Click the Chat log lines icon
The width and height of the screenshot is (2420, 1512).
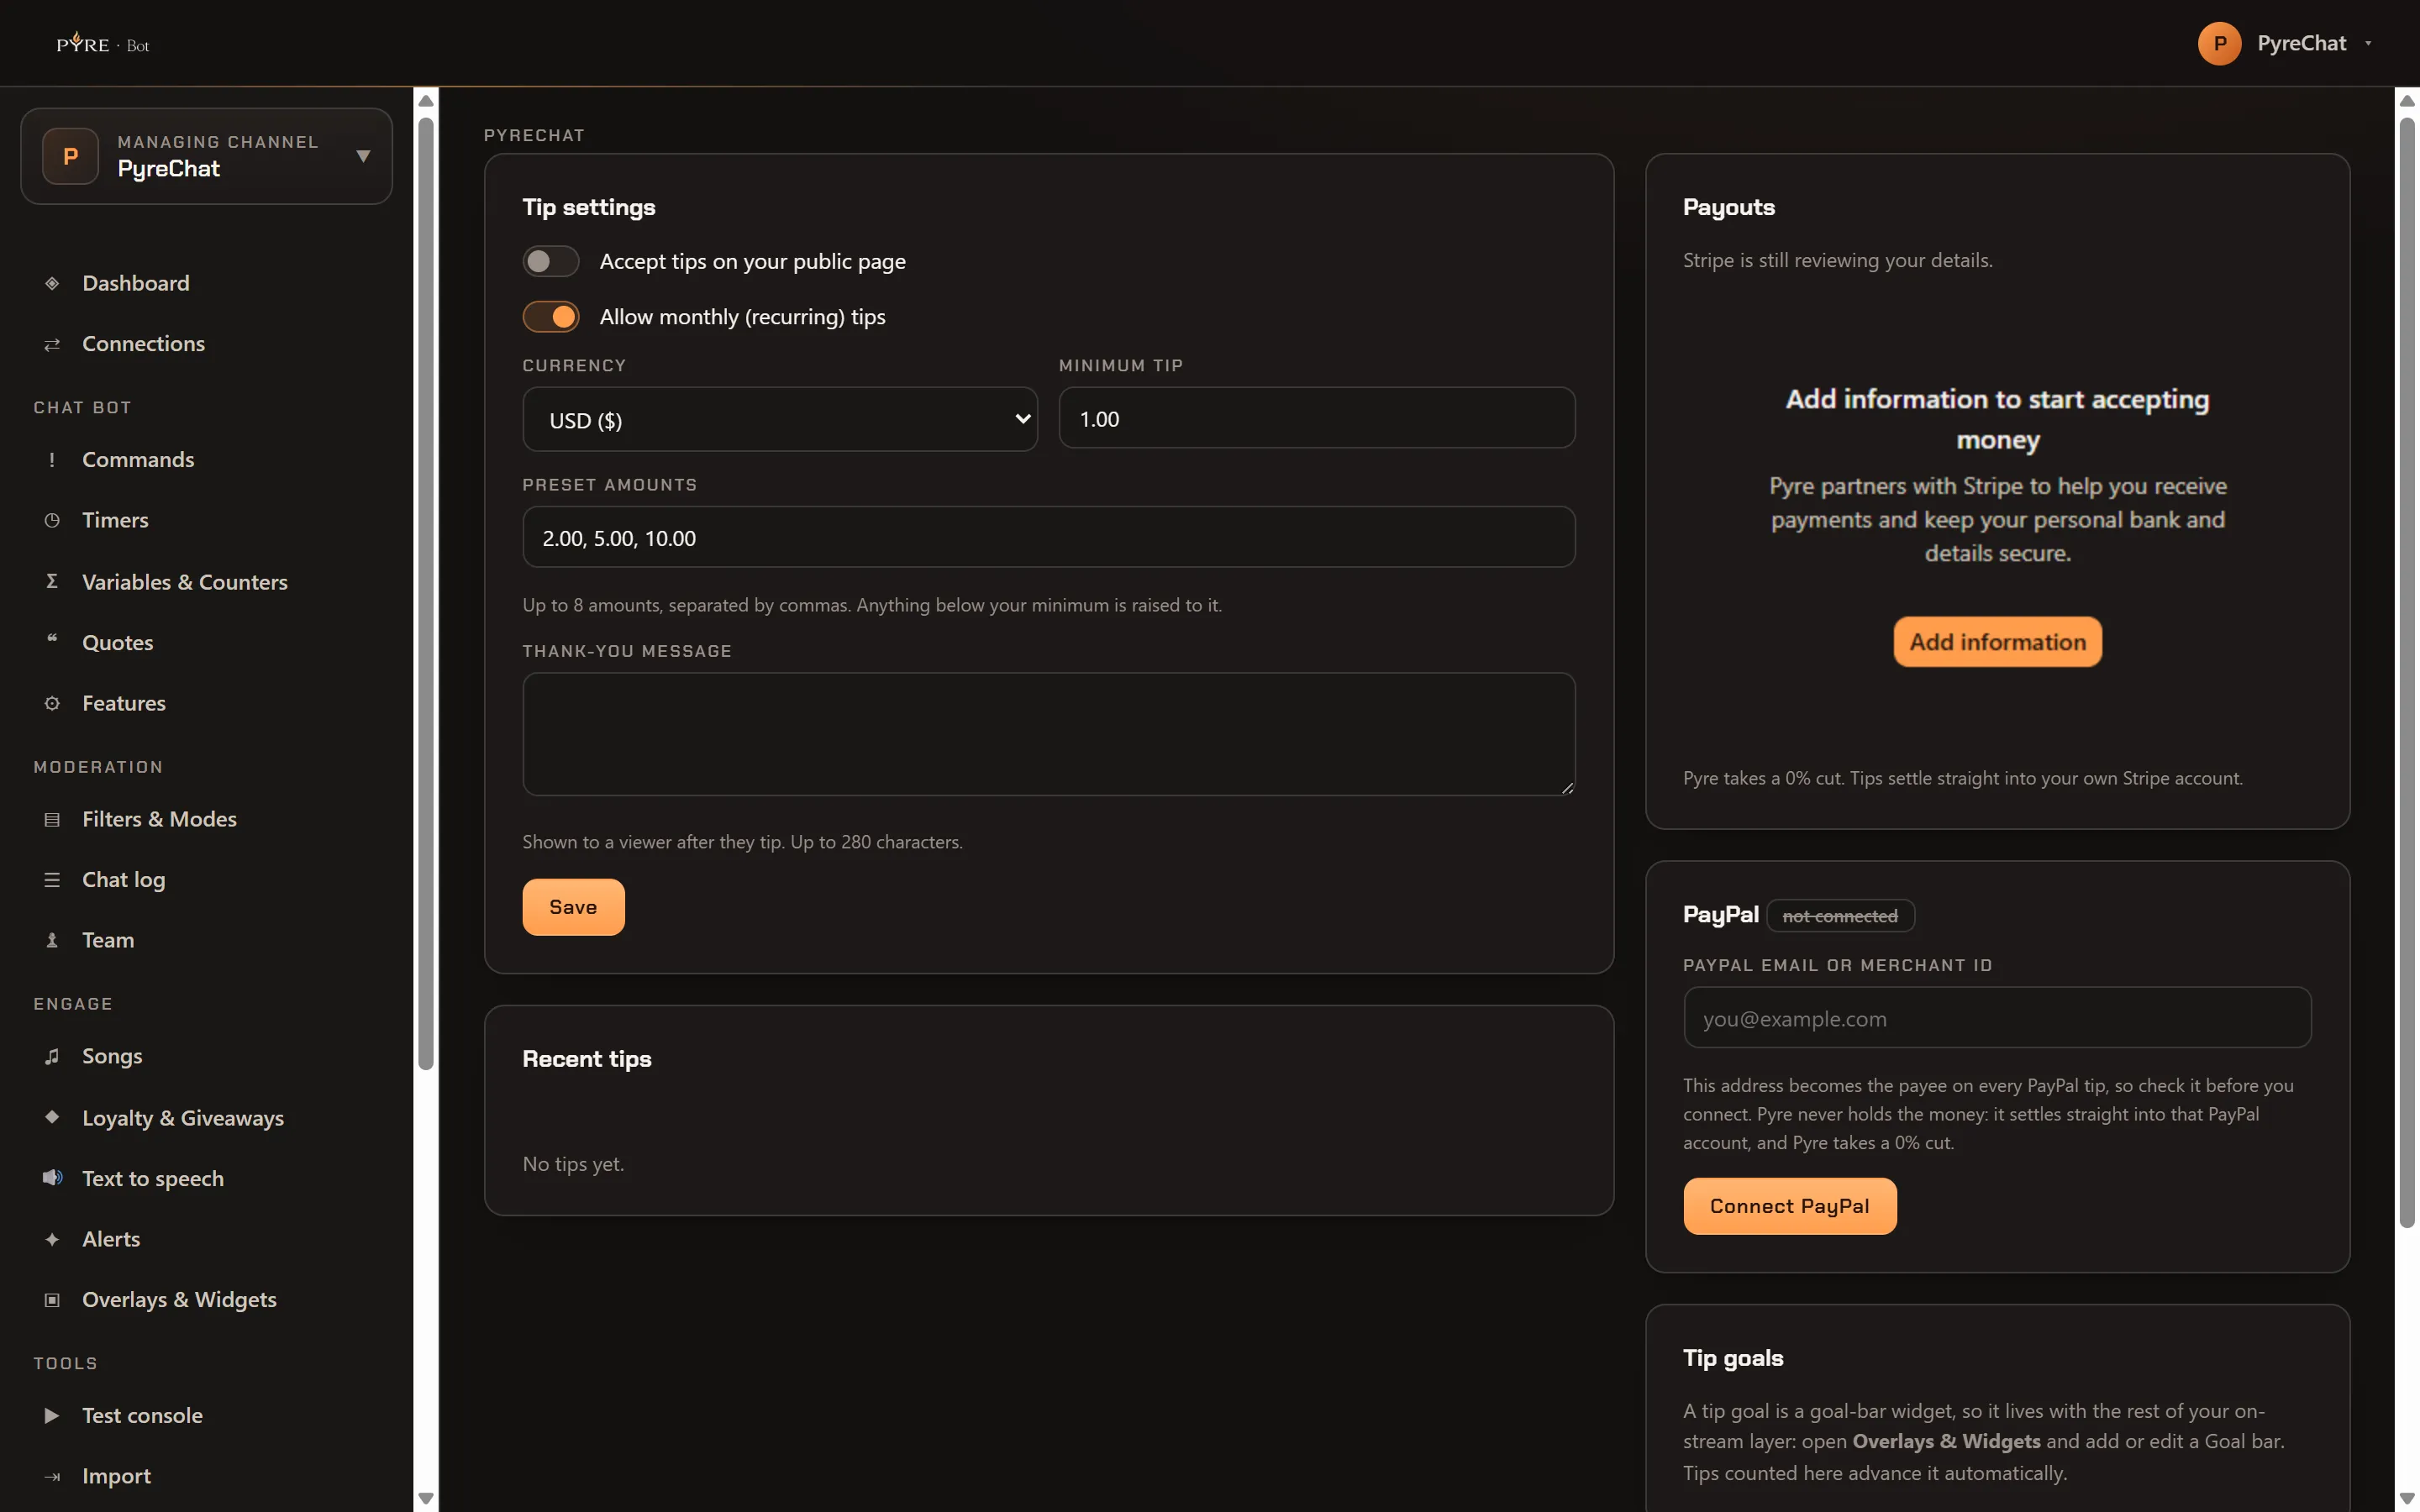pyautogui.click(x=52, y=880)
